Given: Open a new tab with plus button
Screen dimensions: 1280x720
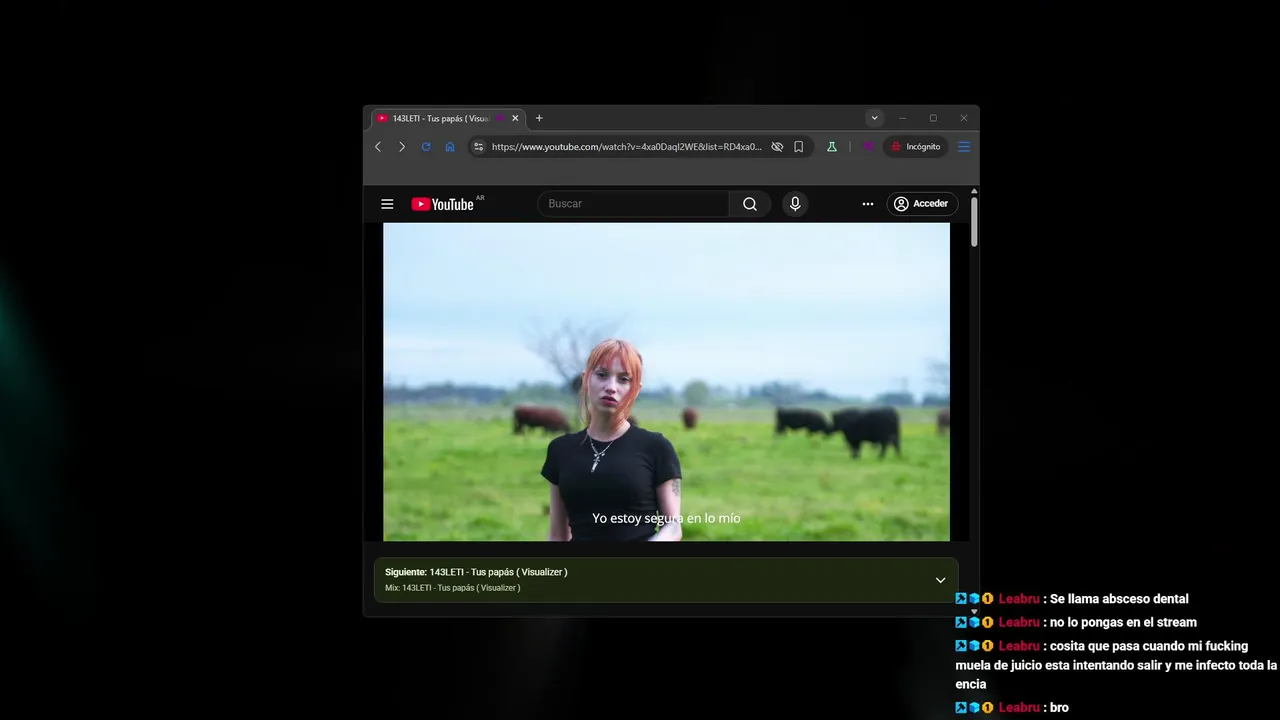Looking at the screenshot, I should [x=539, y=118].
